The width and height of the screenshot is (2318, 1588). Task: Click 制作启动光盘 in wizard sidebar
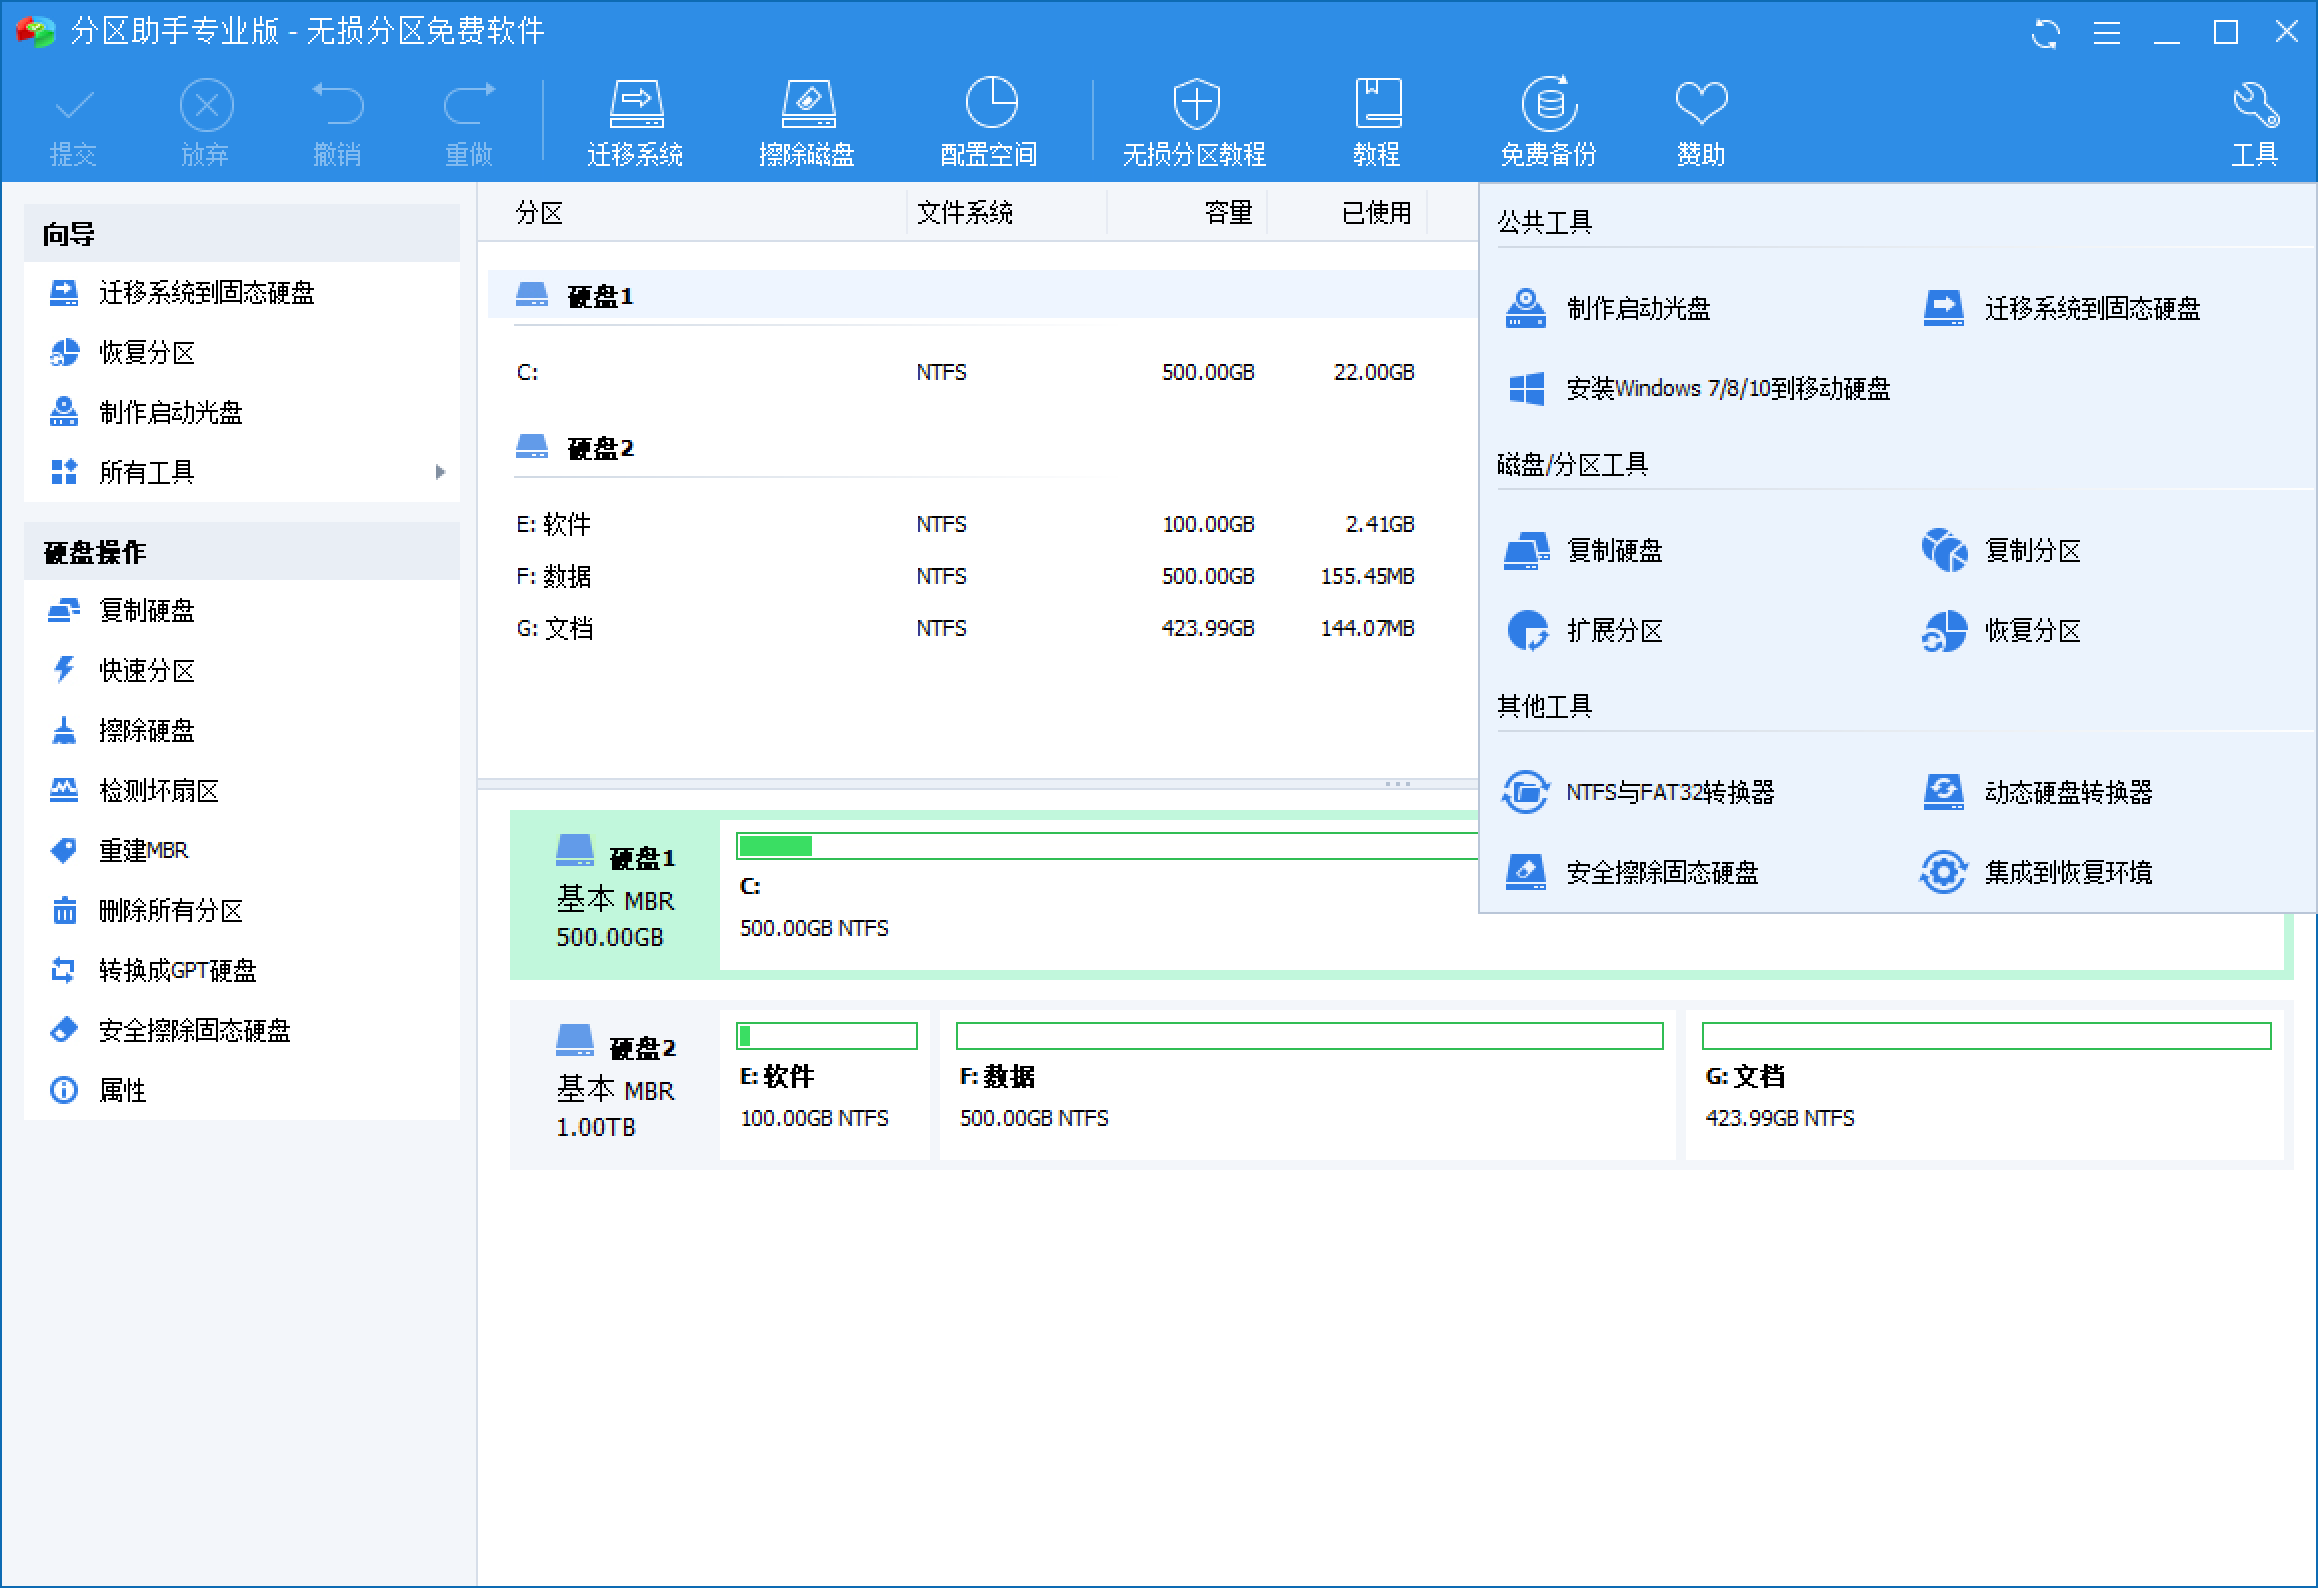(x=242, y=412)
